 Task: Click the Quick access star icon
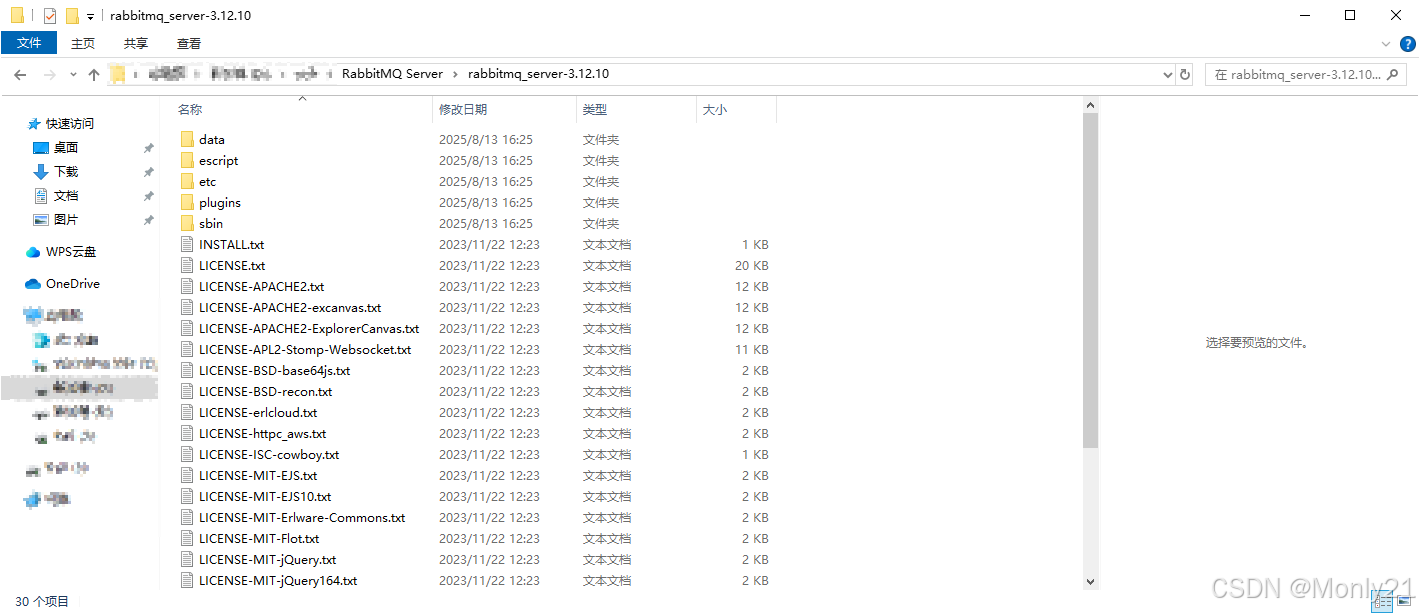coord(34,124)
